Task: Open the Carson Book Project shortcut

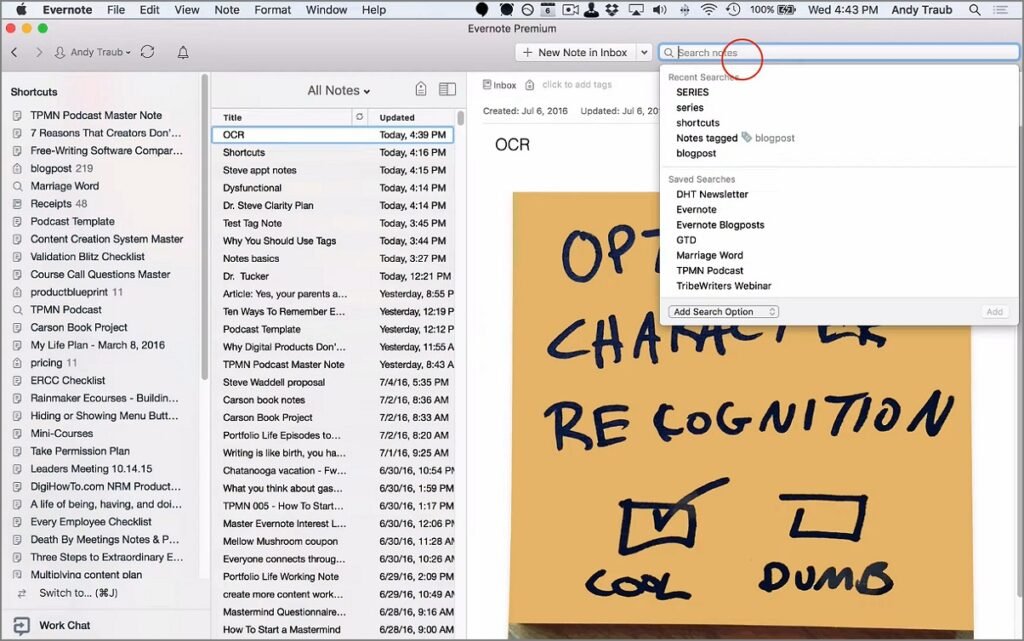Action: (x=79, y=328)
